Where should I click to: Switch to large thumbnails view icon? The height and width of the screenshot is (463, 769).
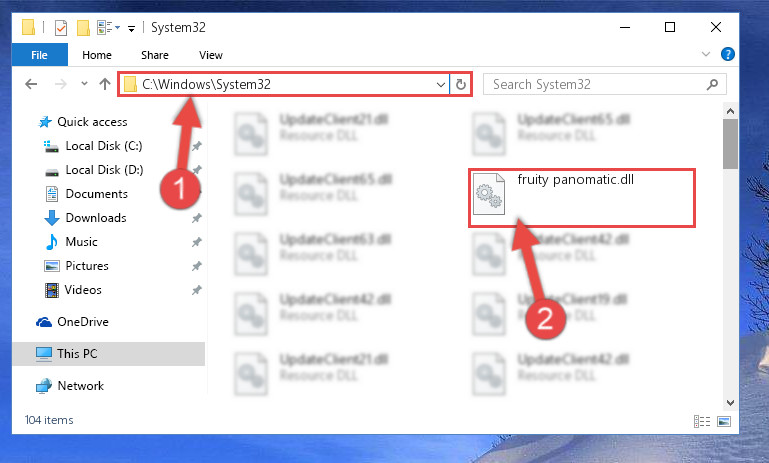coord(724,421)
